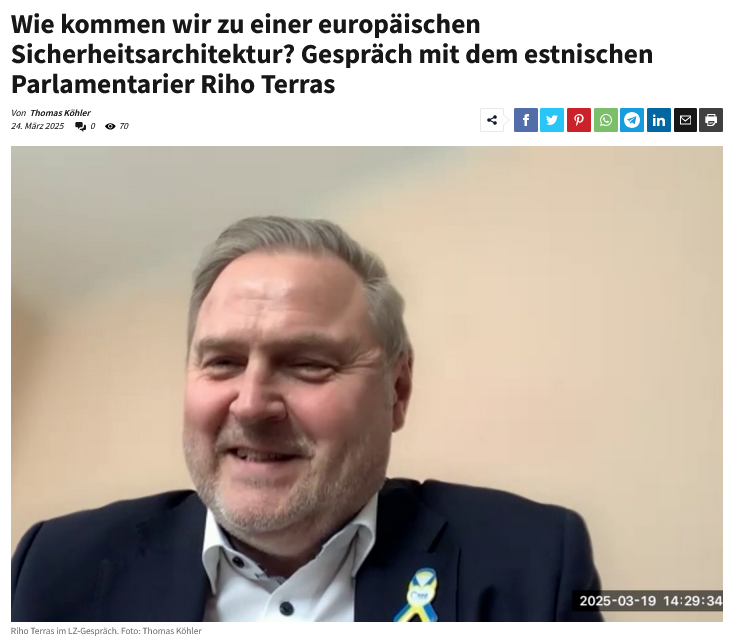This screenshot has width=738, height=644.
Task: Send the article by email
Action: pyautogui.click(x=685, y=120)
